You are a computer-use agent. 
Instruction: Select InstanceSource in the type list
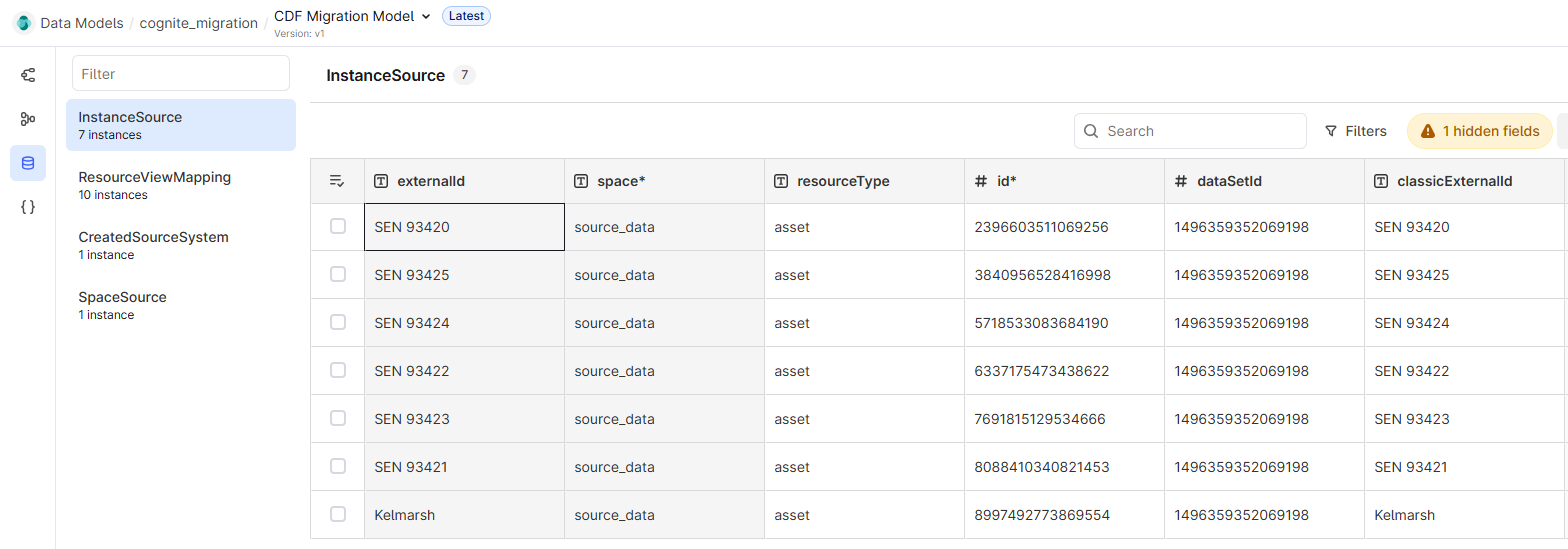tap(181, 125)
